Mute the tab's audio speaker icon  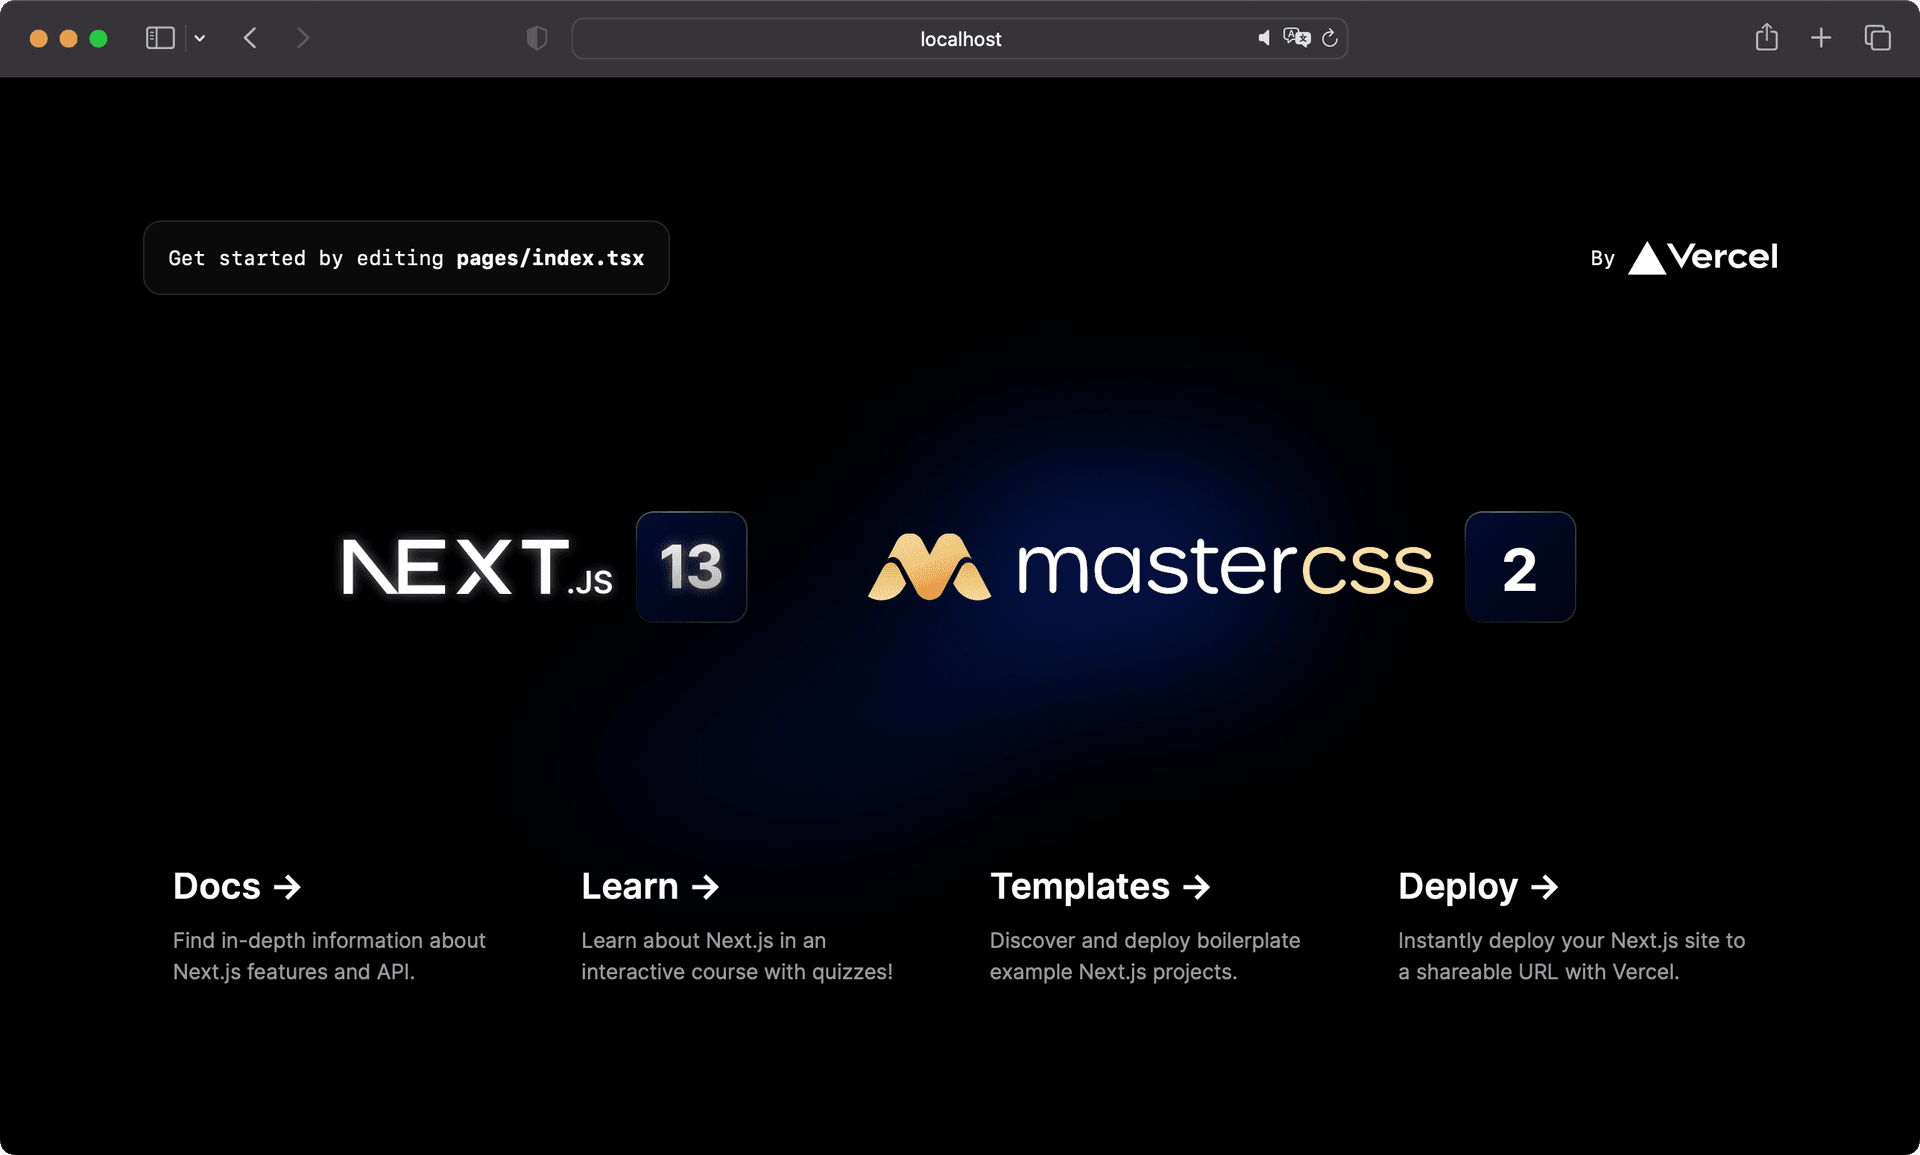[x=1264, y=38]
